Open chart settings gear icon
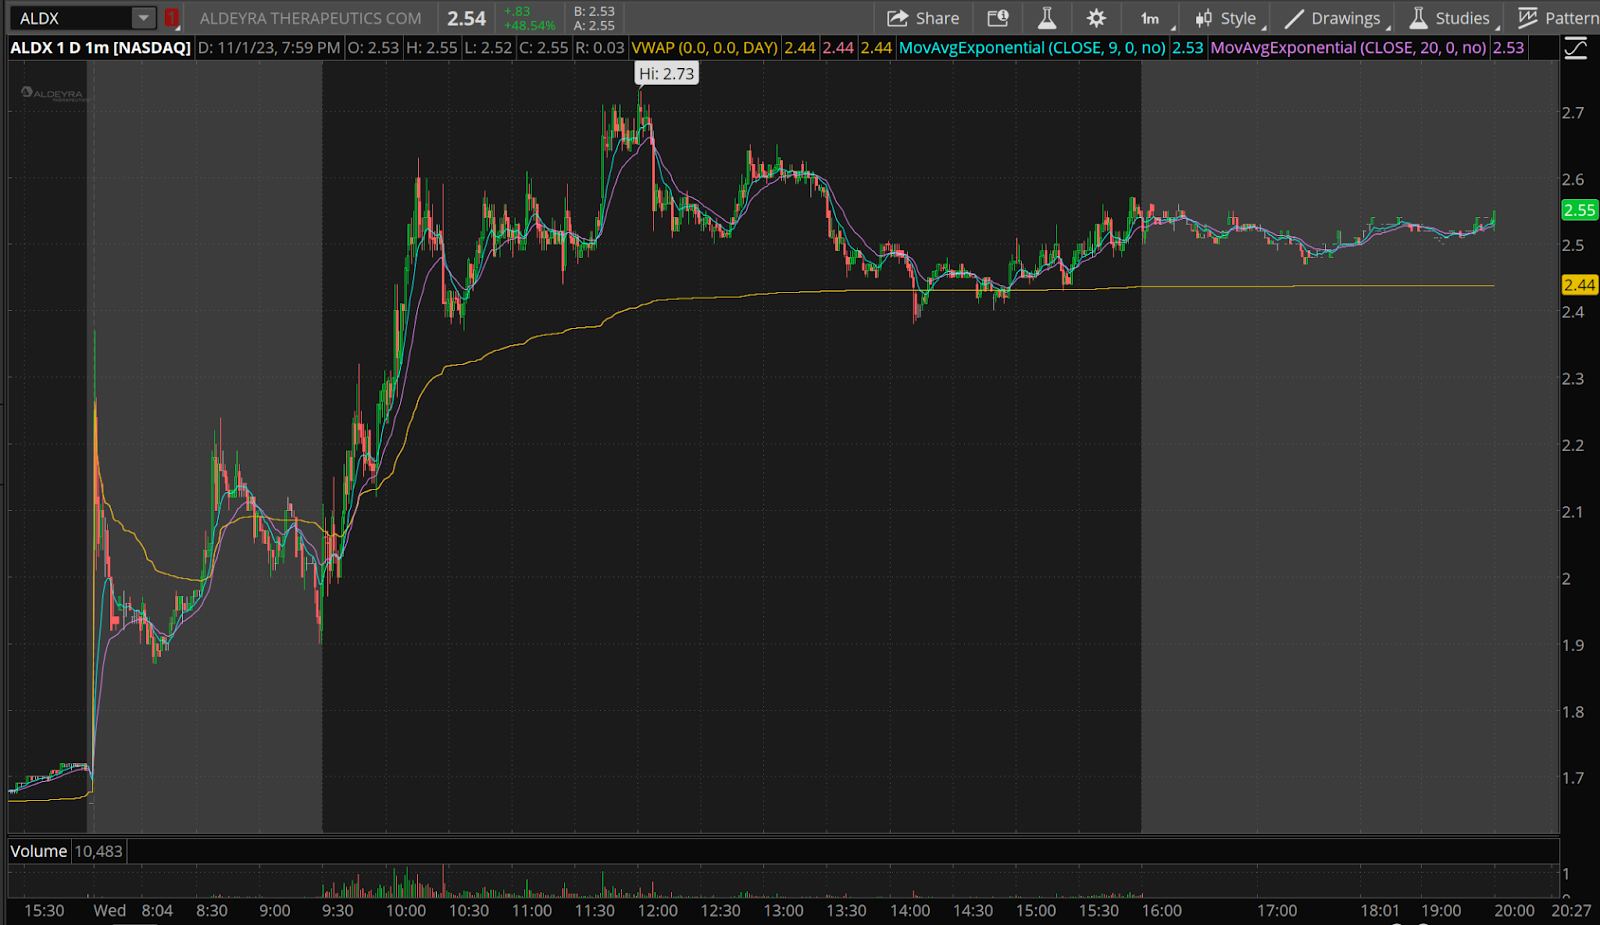This screenshot has height=925, width=1600. point(1096,18)
